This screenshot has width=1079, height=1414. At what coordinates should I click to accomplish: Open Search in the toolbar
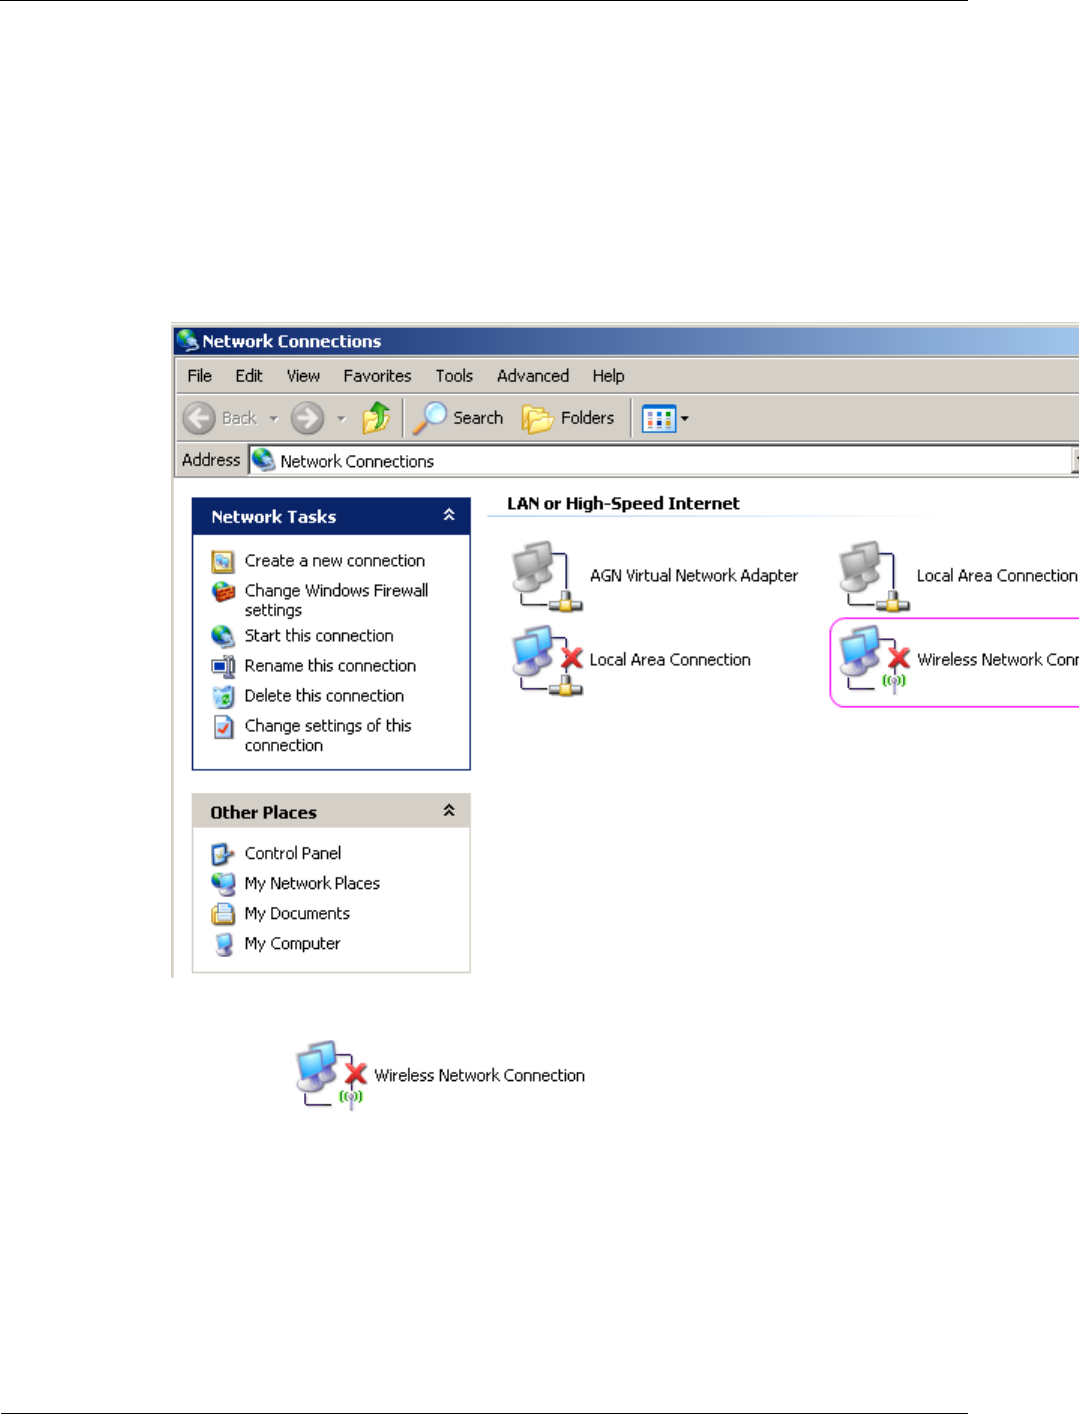point(459,417)
